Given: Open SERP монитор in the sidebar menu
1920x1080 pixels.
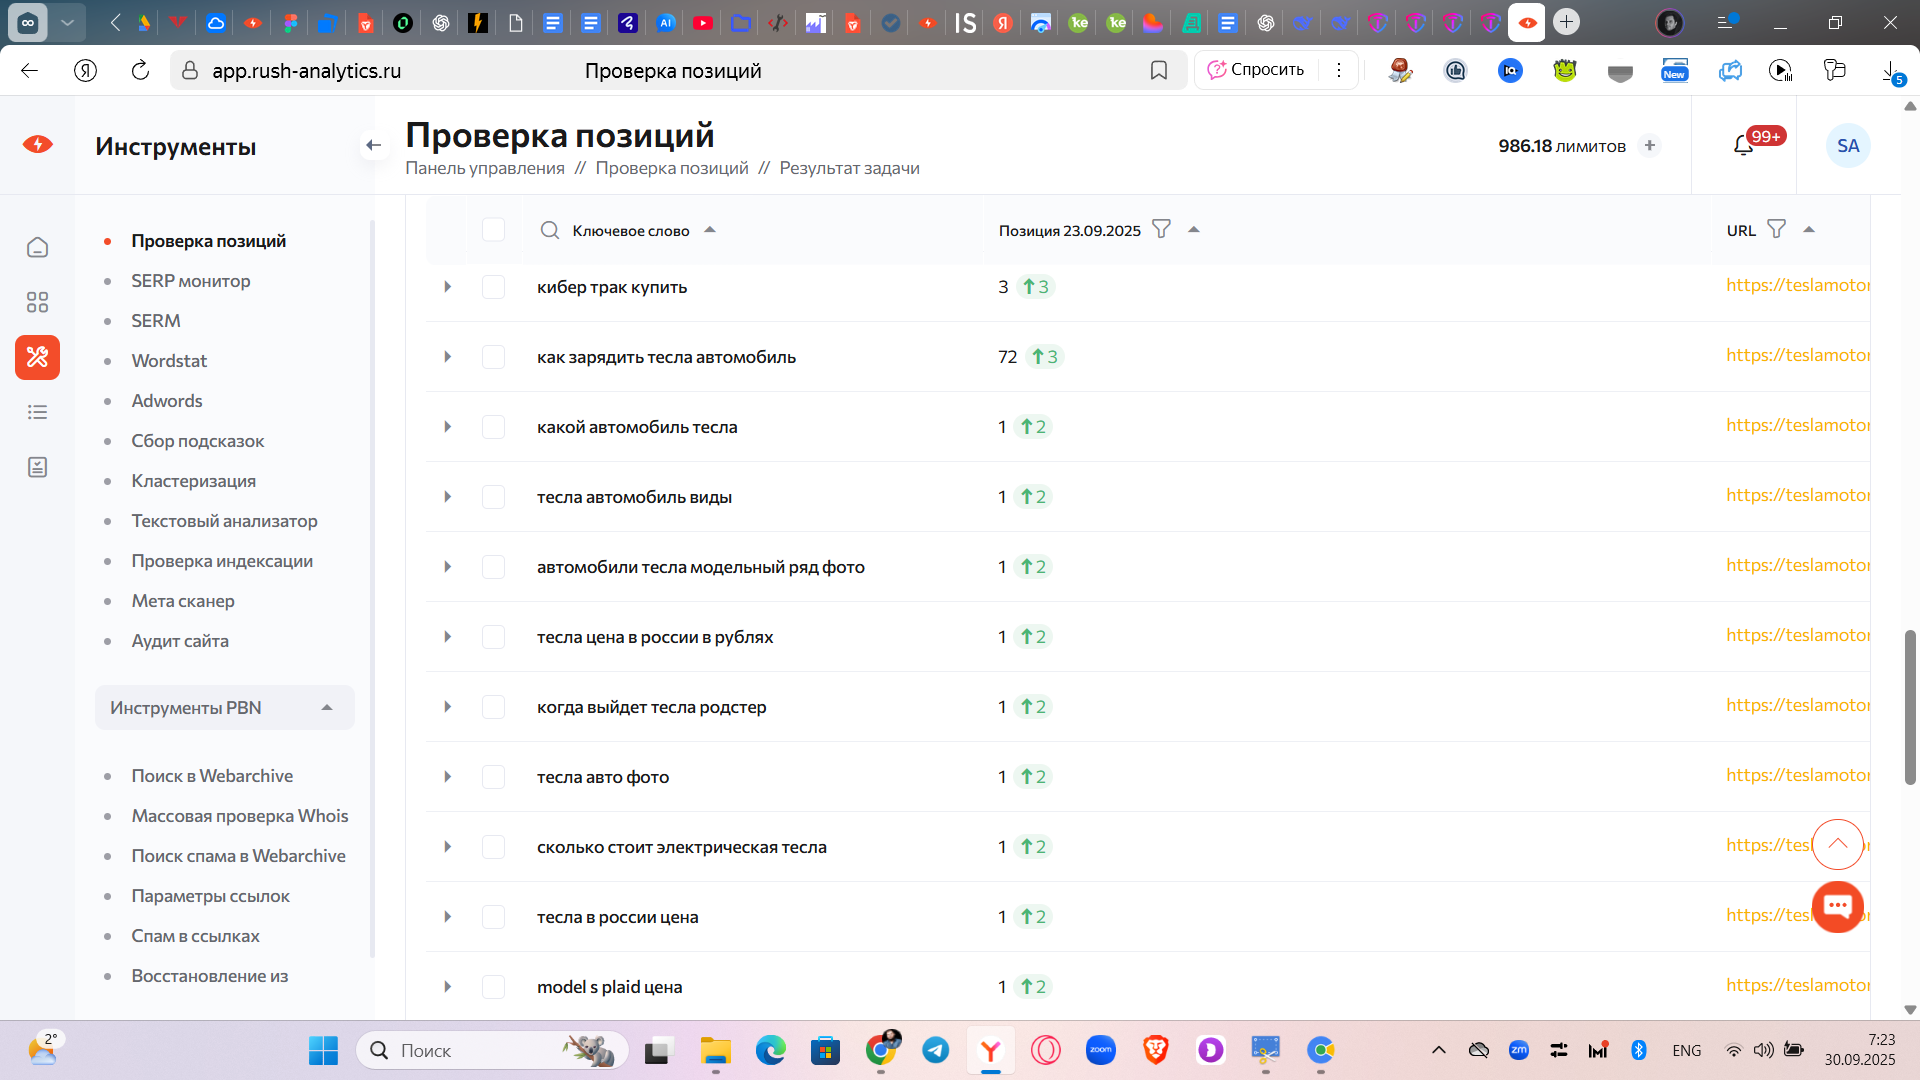Looking at the screenshot, I should click(x=190, y=281).
